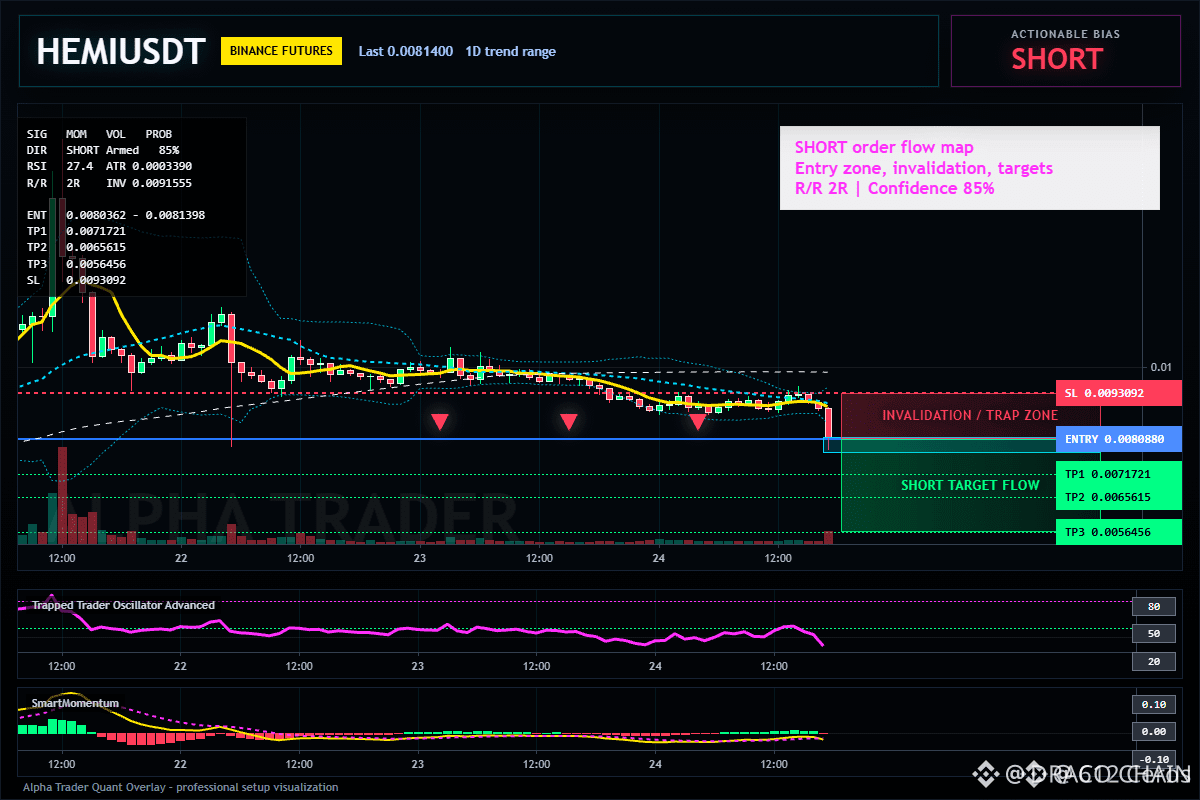Viewport: 1200px width, 800px height.
Task: Select the INVALIDATION / TRAP ZONE region label
Action: (970, 415)
